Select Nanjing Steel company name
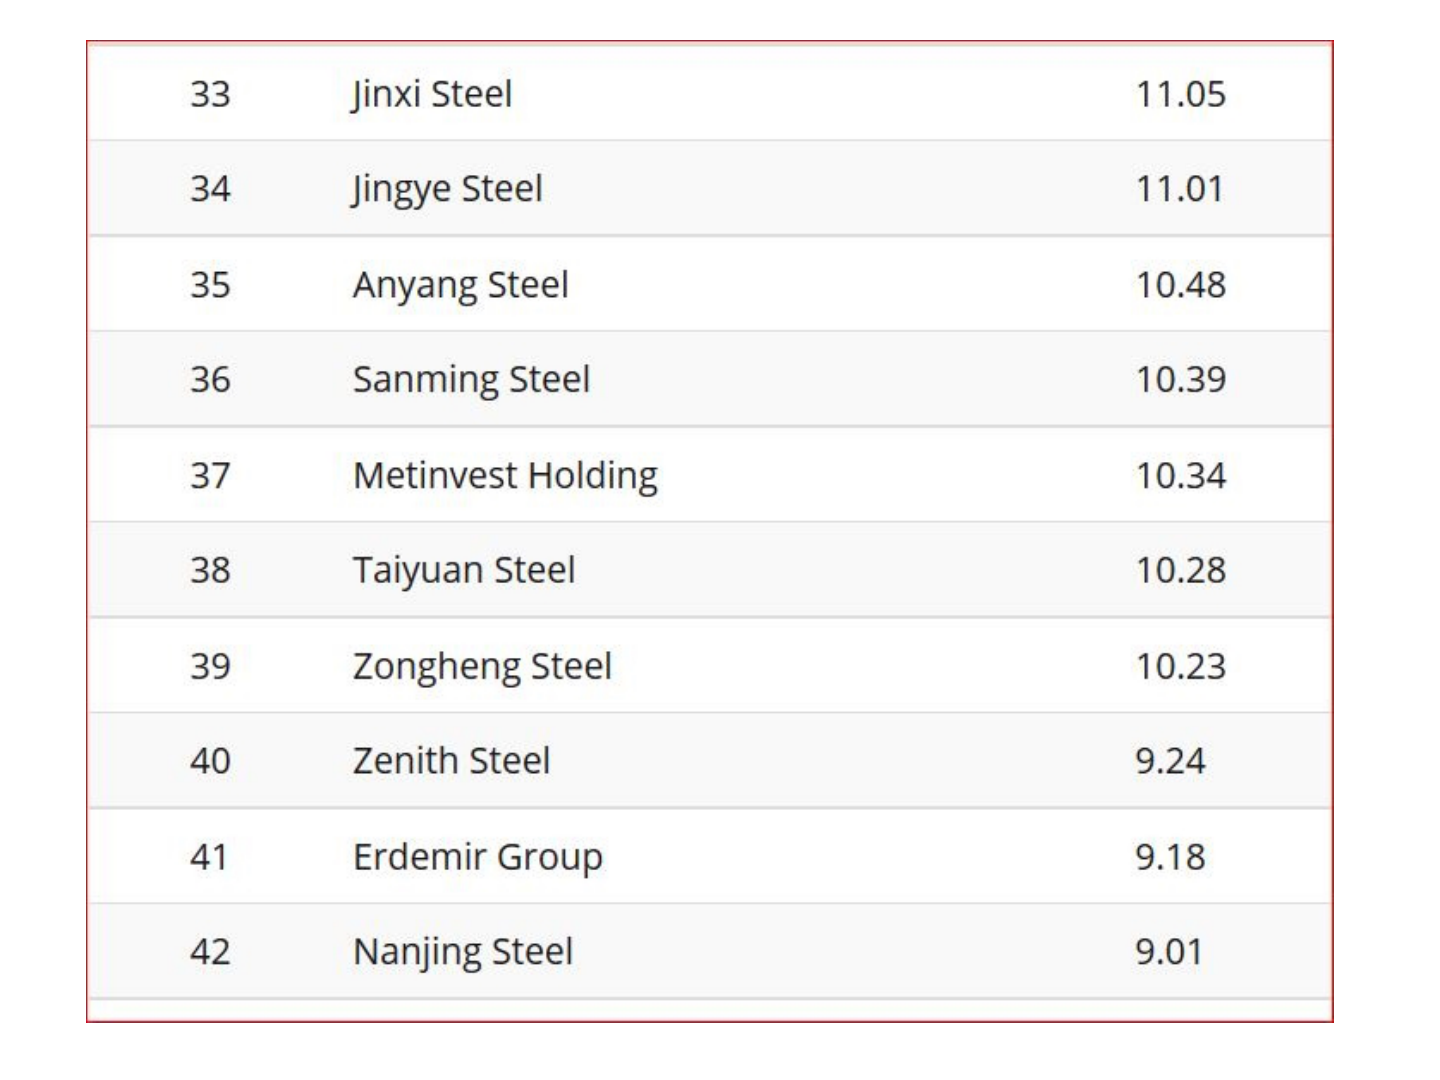This screenshot has width=1440, height=1080. click(x=463, y=952)
